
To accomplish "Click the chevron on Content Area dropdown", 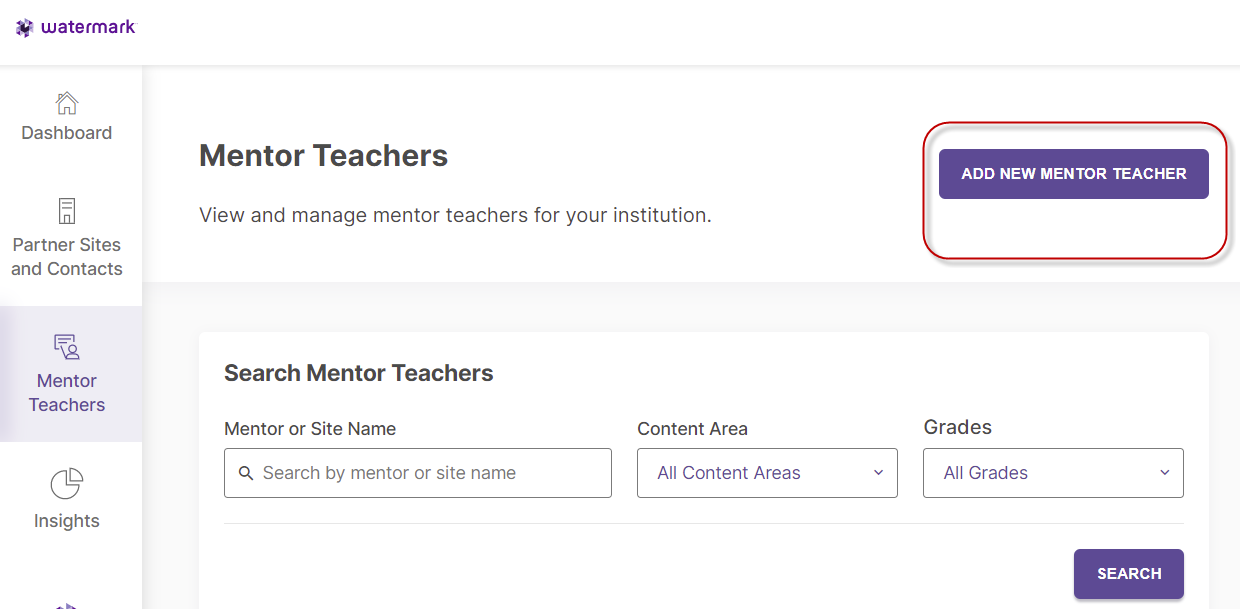I will (x=878, y=473).
